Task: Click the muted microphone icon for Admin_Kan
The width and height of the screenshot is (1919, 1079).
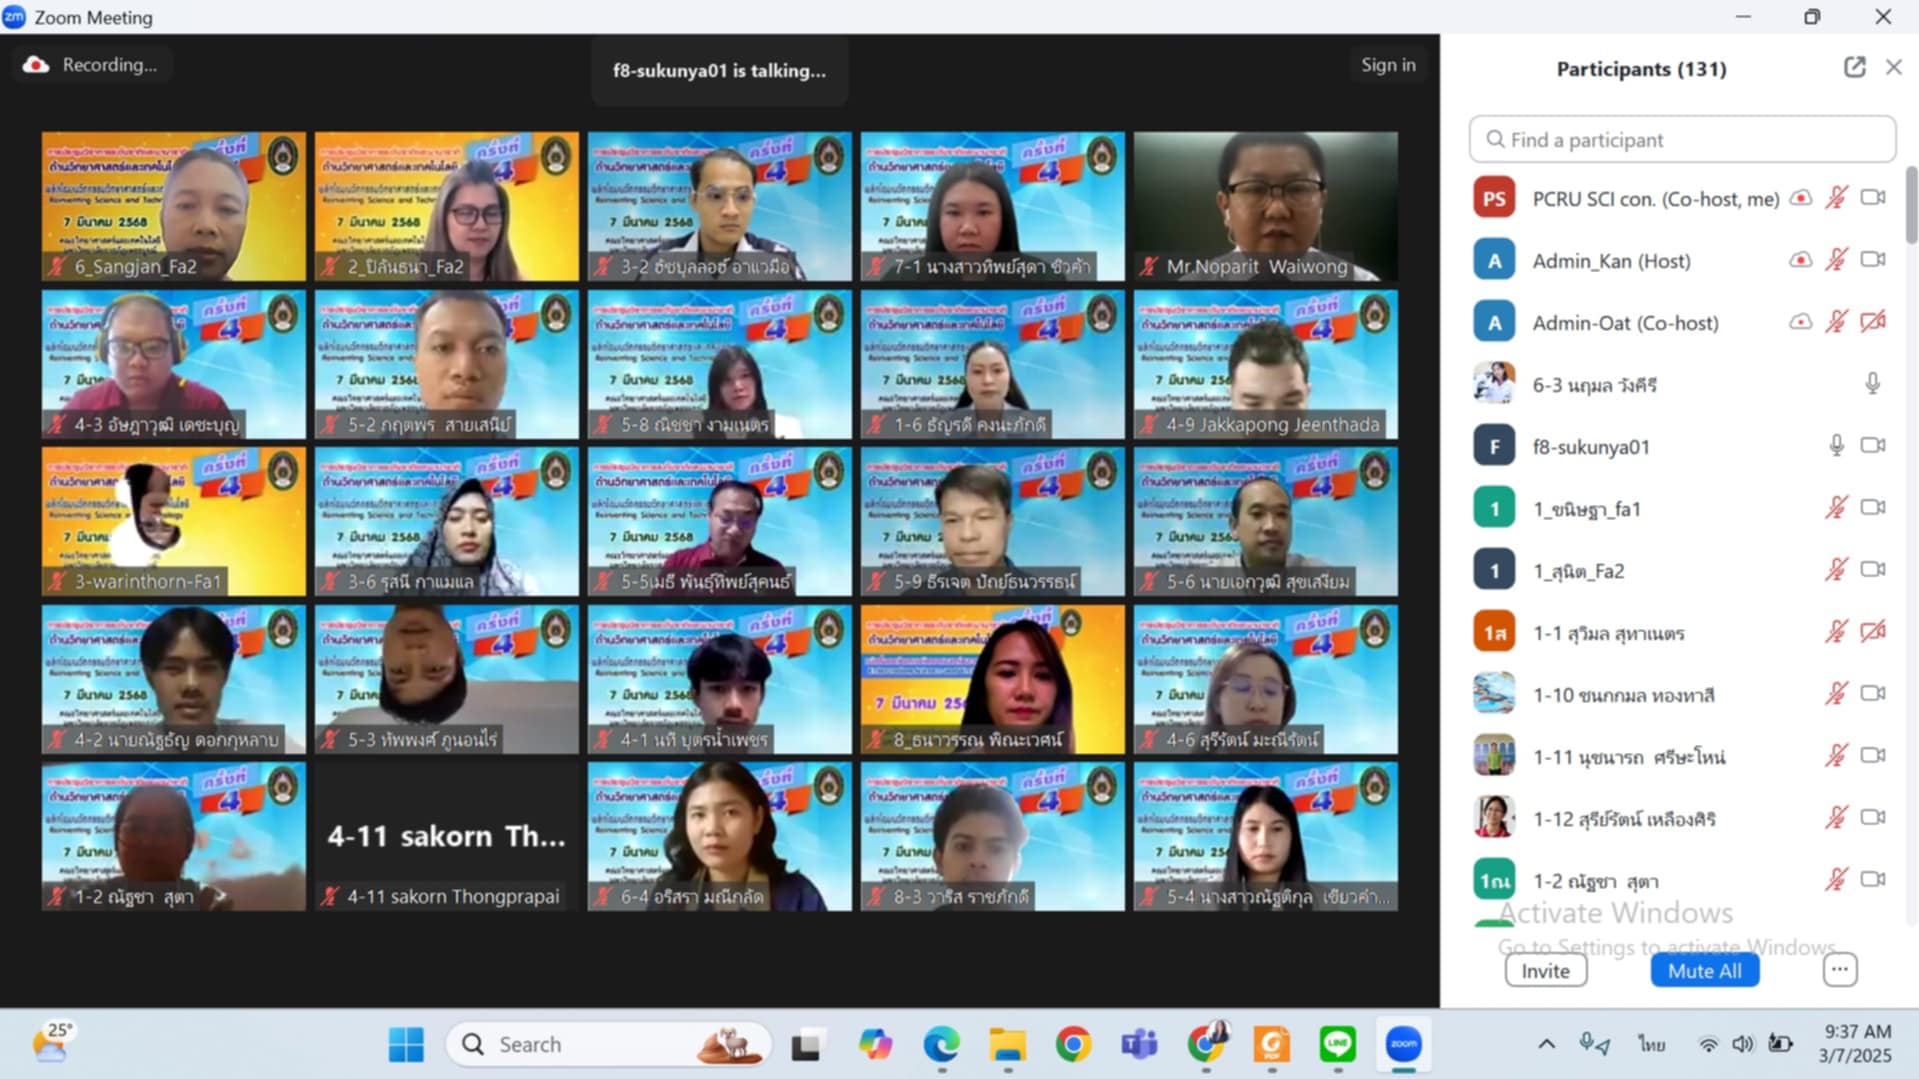Action: pos(1836,260)
